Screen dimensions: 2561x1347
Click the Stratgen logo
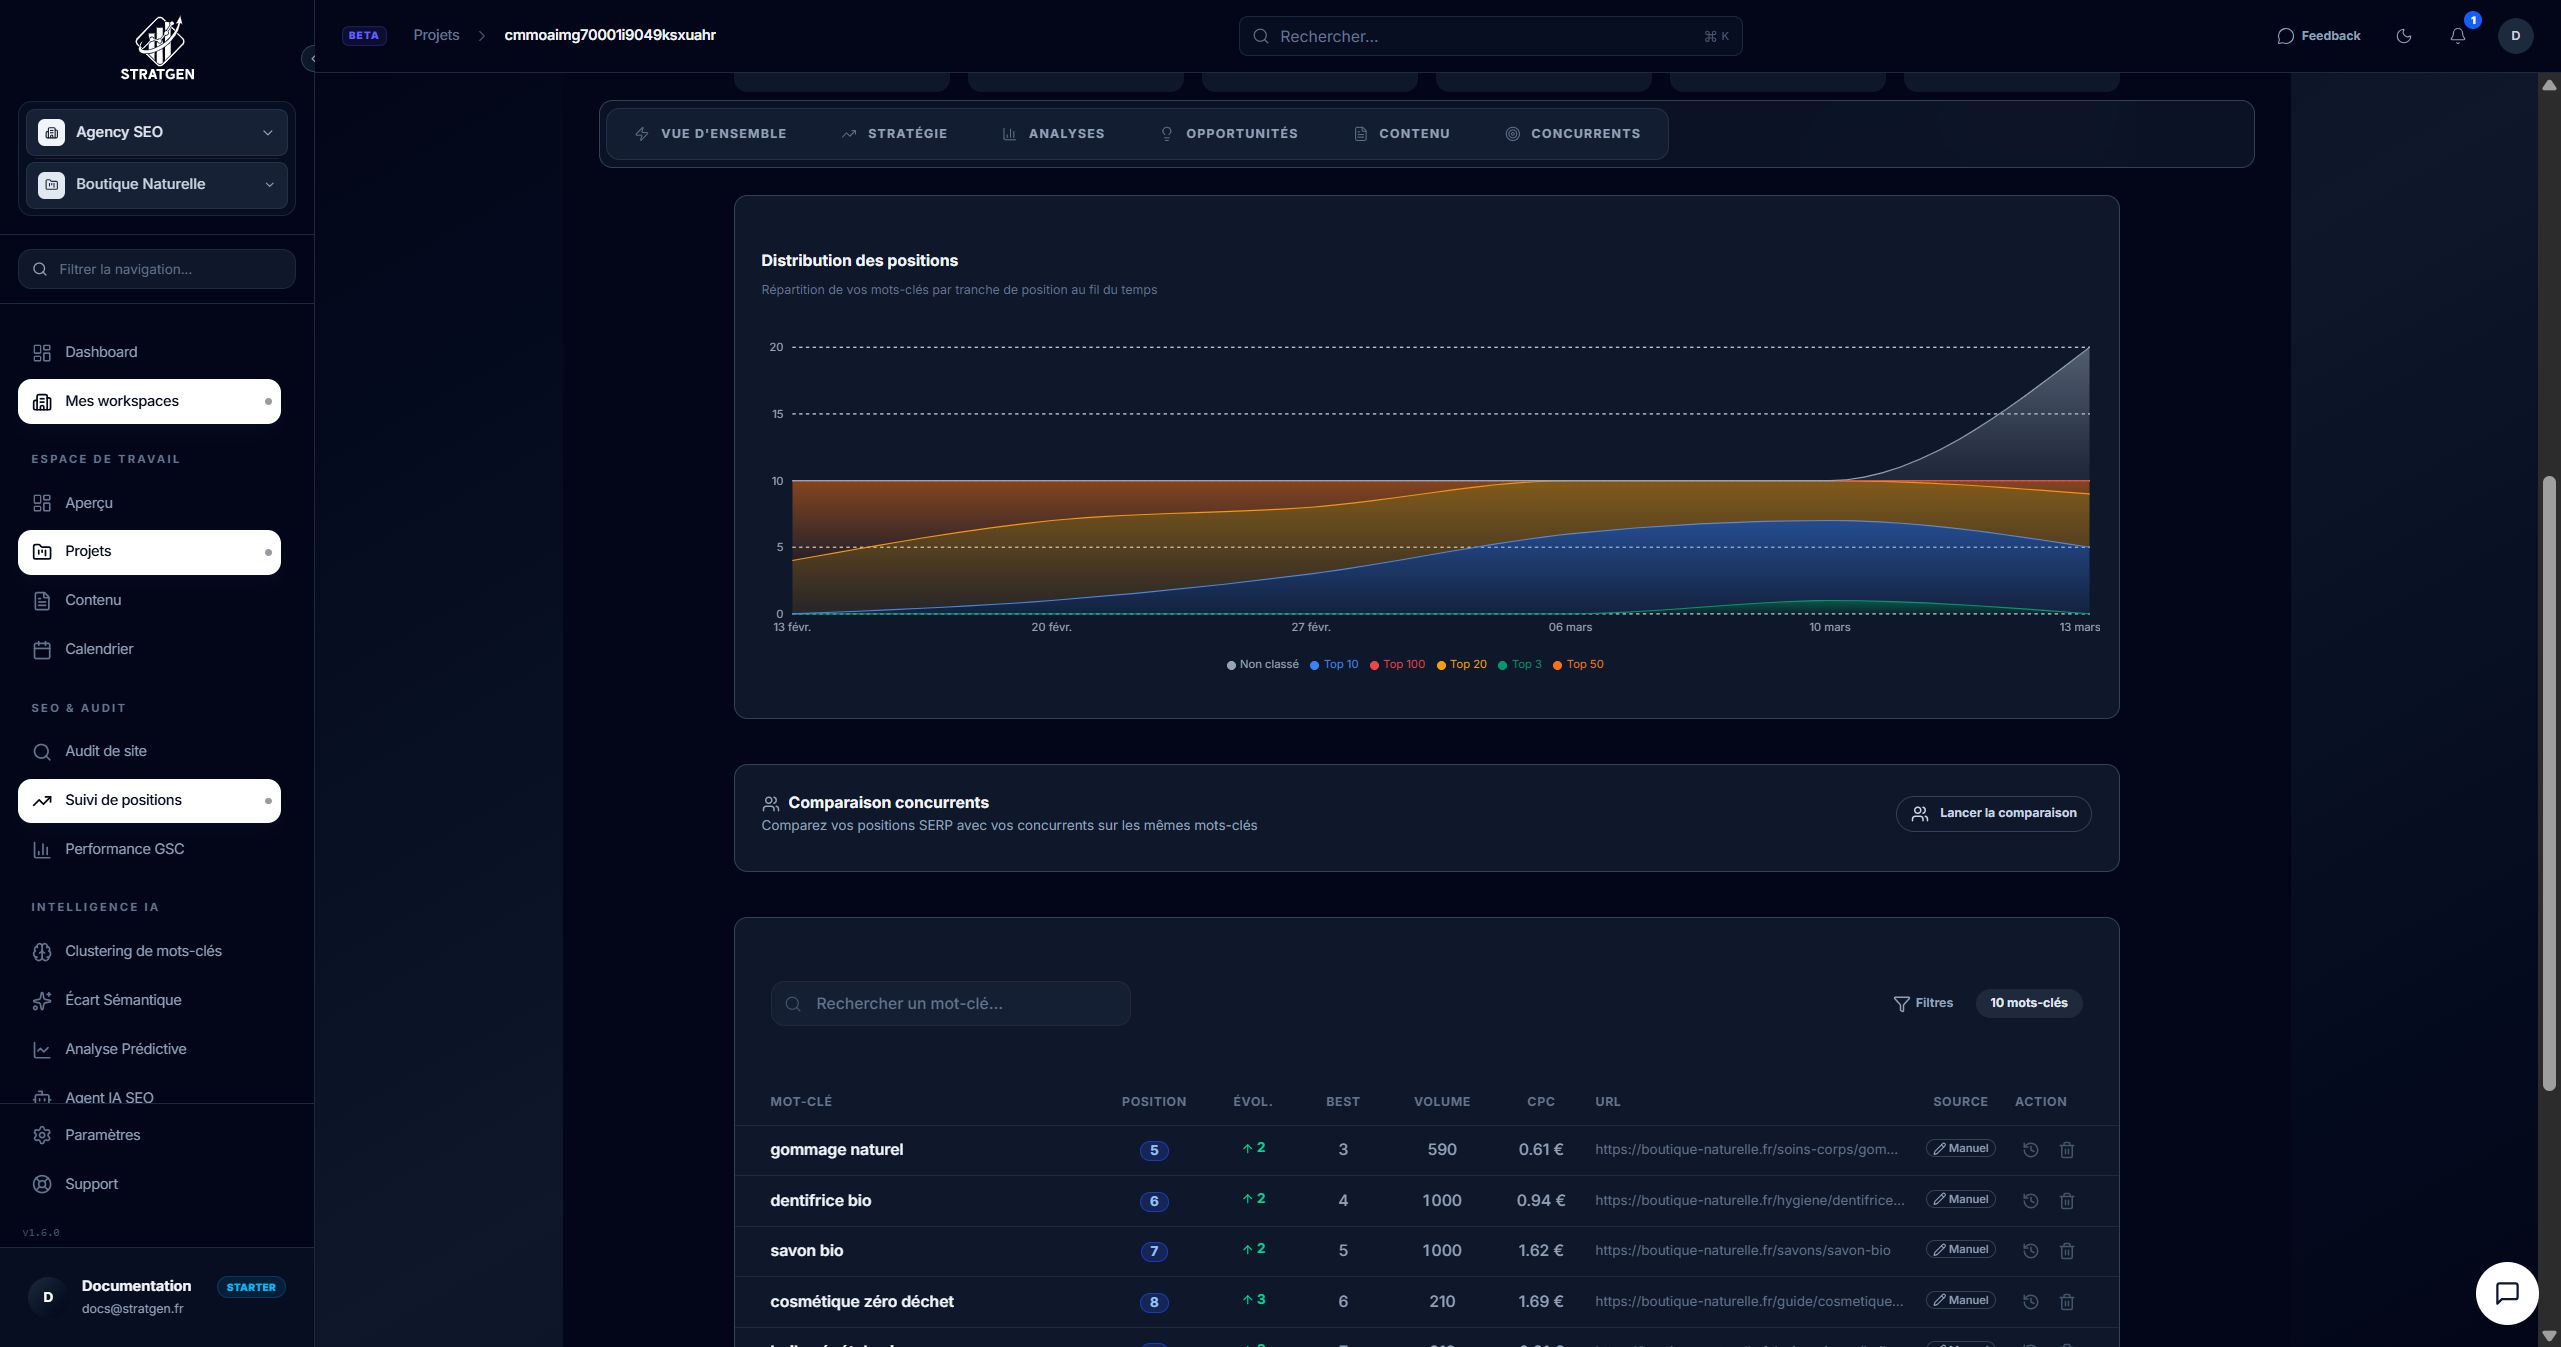[x=158, y=47]
